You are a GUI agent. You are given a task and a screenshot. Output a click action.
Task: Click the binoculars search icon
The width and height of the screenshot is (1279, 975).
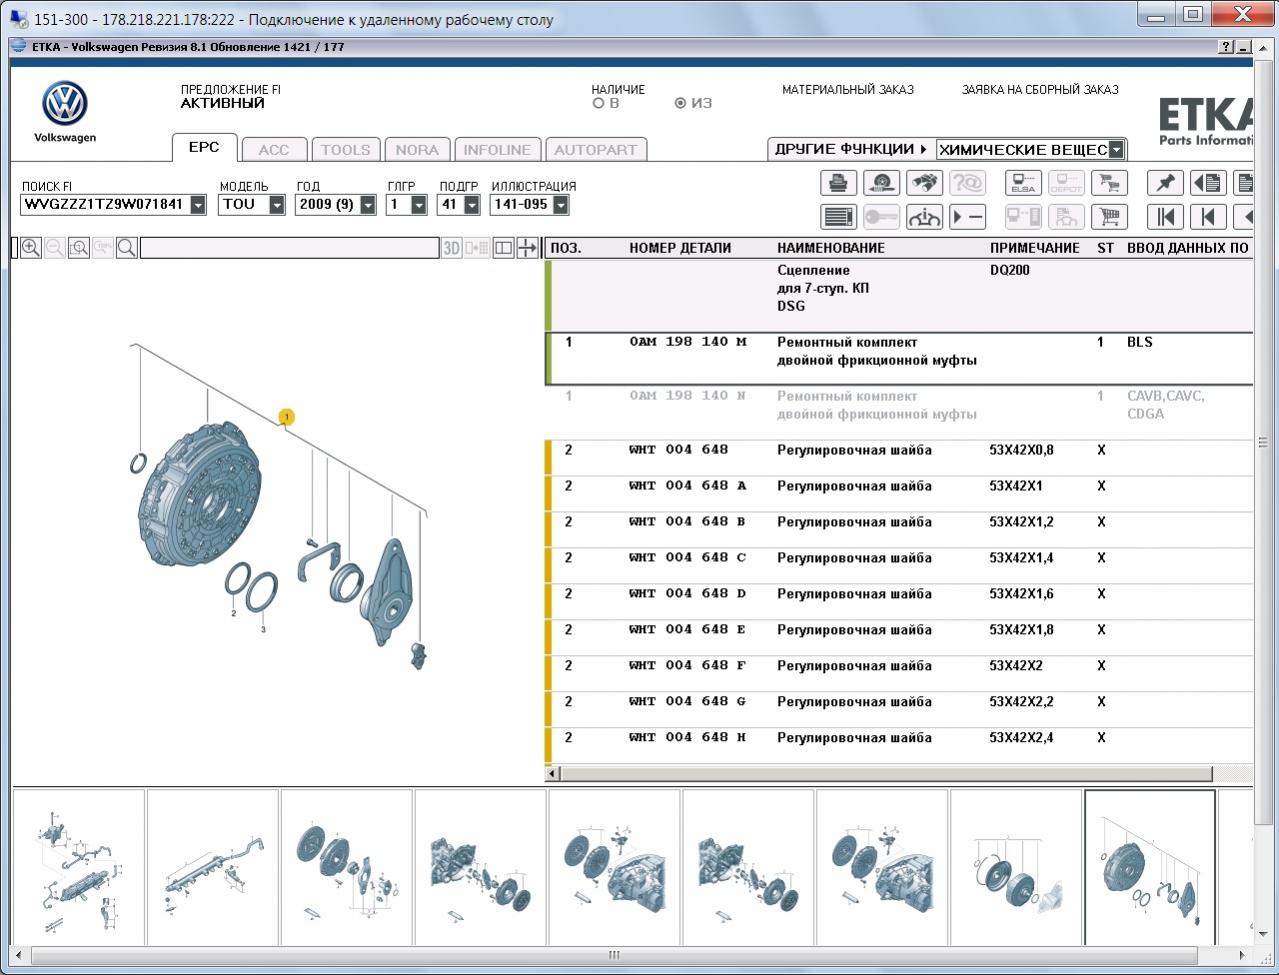(924, 183)
